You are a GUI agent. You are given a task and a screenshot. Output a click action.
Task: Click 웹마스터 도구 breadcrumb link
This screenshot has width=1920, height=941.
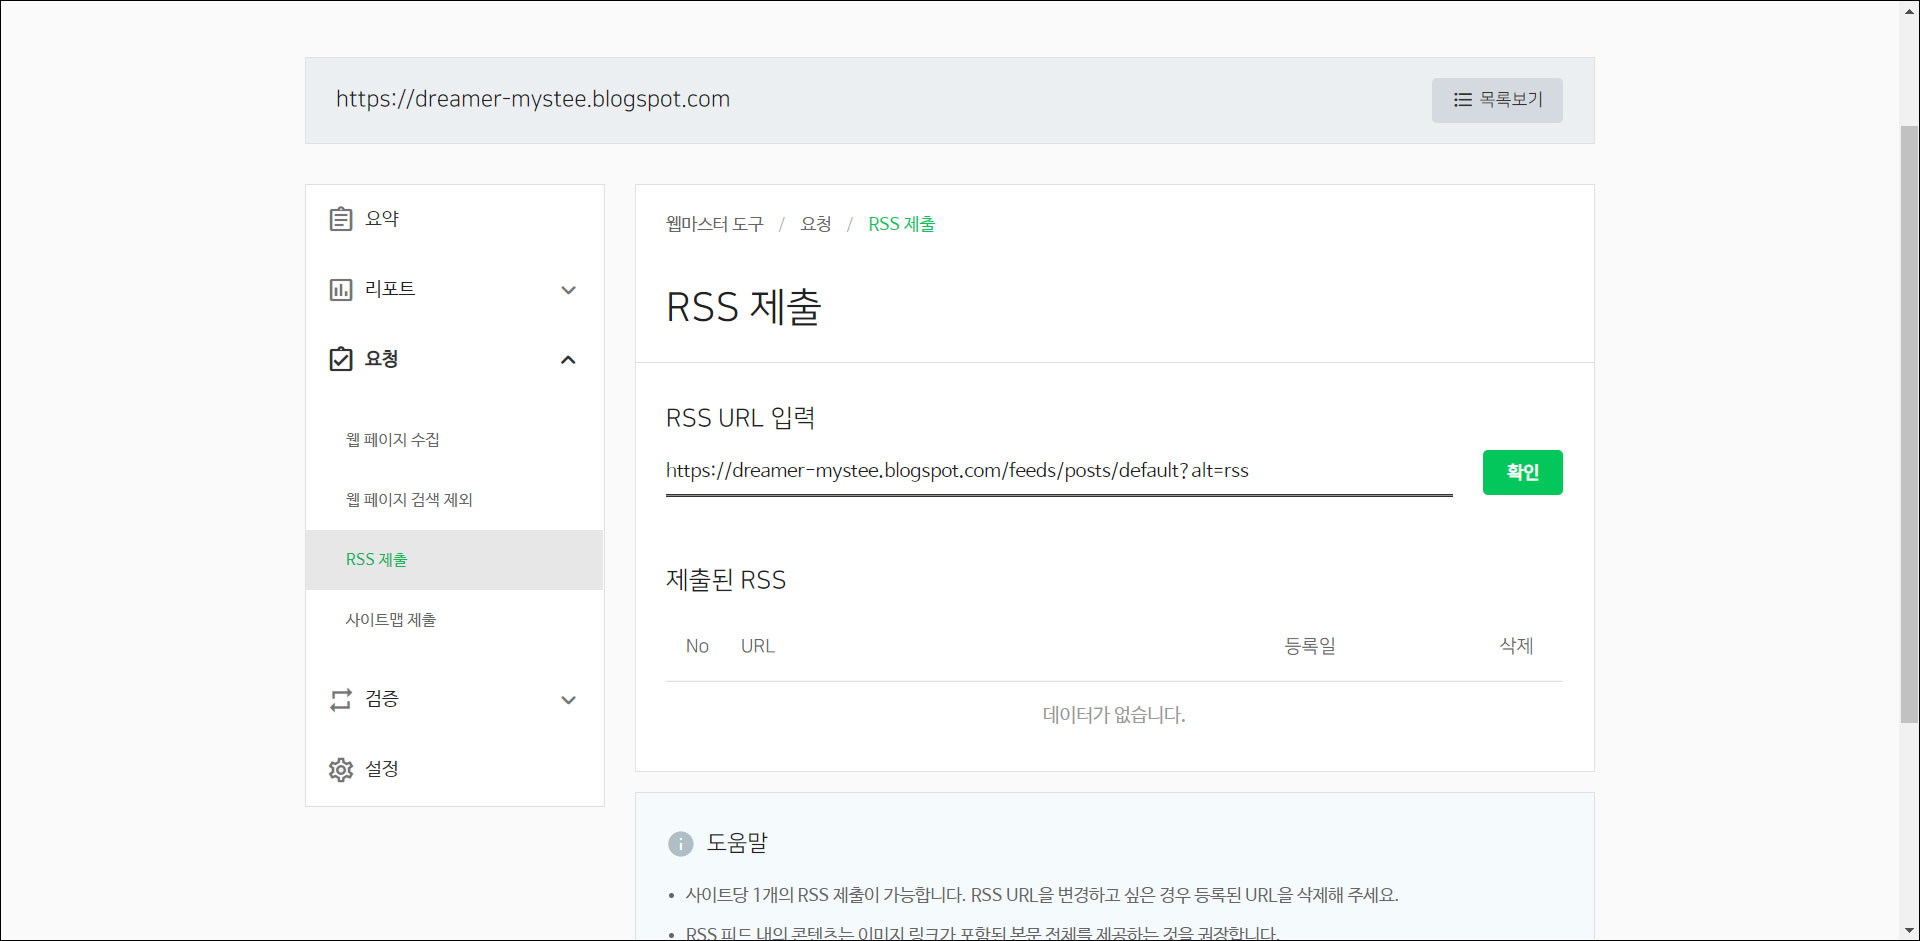[x=715, y=224]
